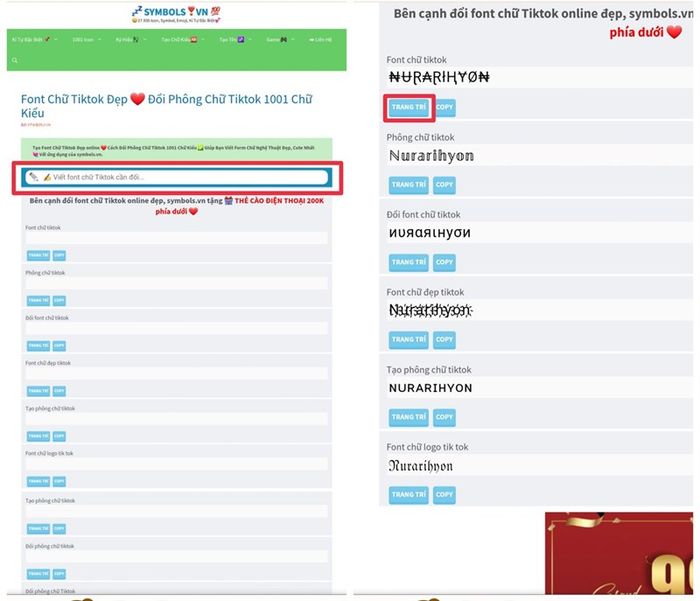Image resolution: width=700 pixels, height=601 pixels.
Task: Select the gothic Nurarihyon under Font chữ logo tik tok
Action: 421,466
